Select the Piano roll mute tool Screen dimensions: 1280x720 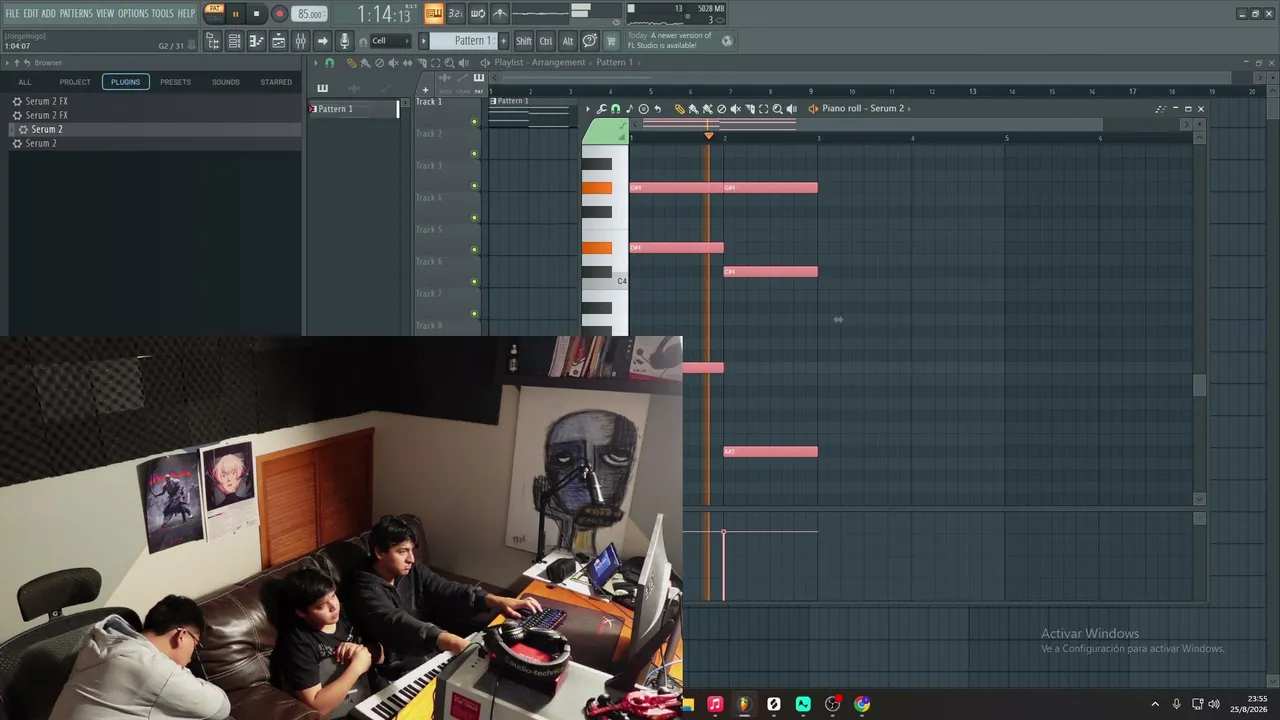[735, 109]
